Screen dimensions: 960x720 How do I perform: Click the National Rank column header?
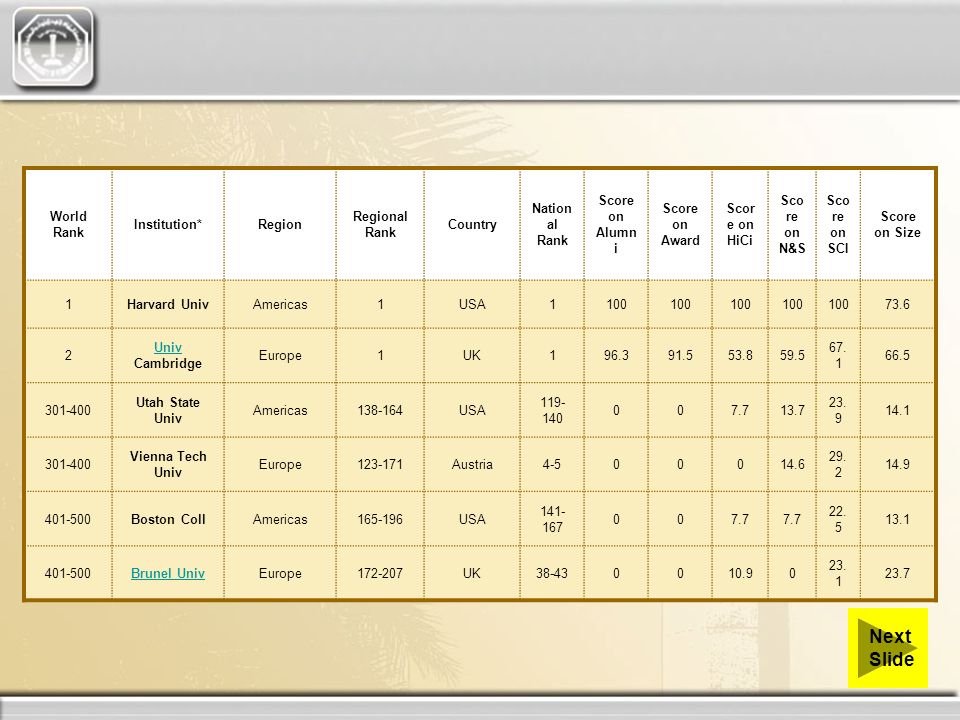click(552, 224)
